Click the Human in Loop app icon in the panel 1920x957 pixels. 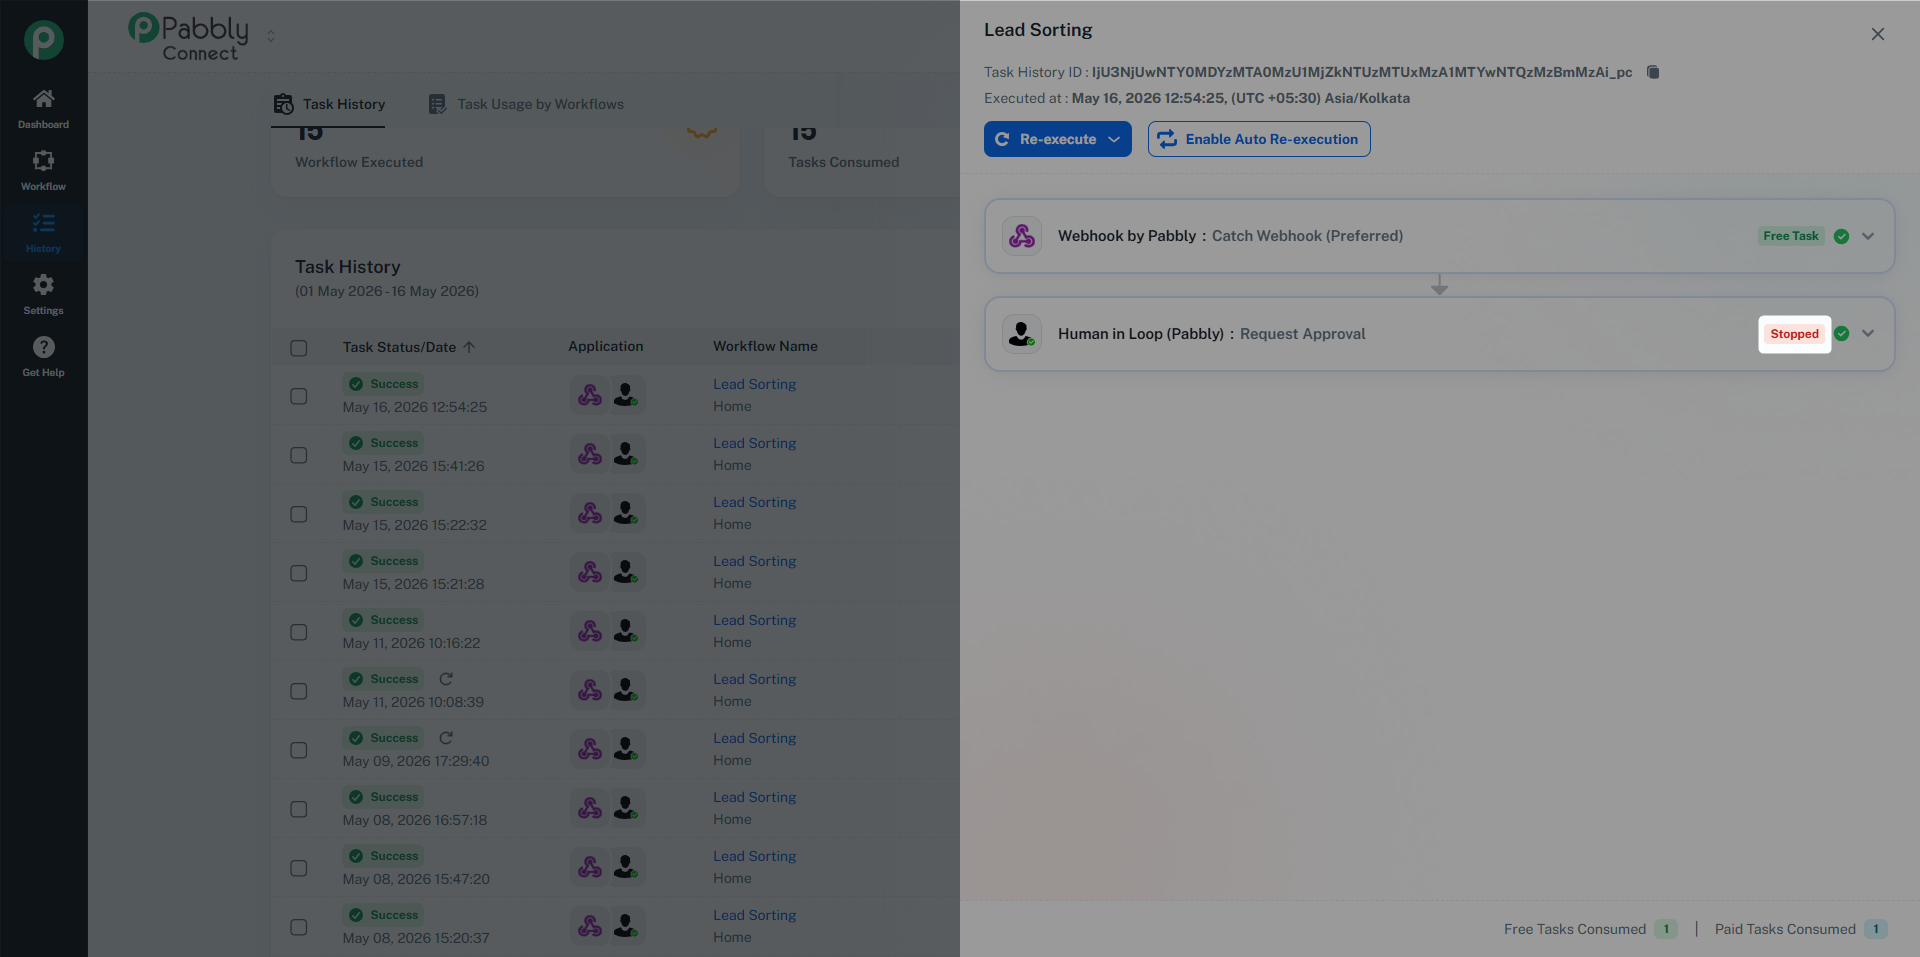pos(1022,334)
